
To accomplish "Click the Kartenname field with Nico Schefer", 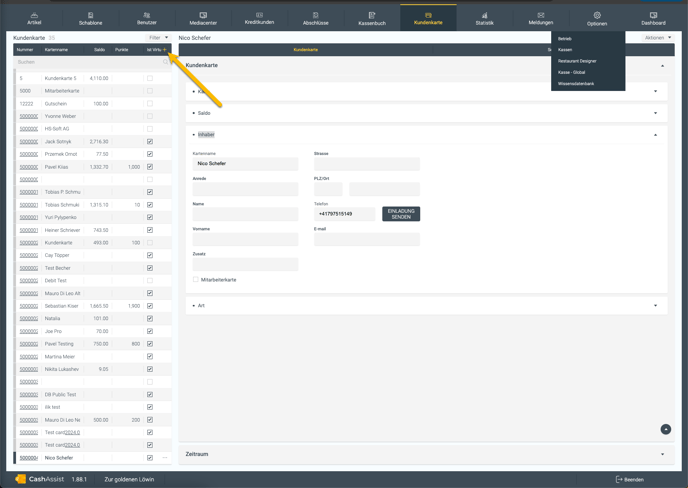I will coord(245,164).
